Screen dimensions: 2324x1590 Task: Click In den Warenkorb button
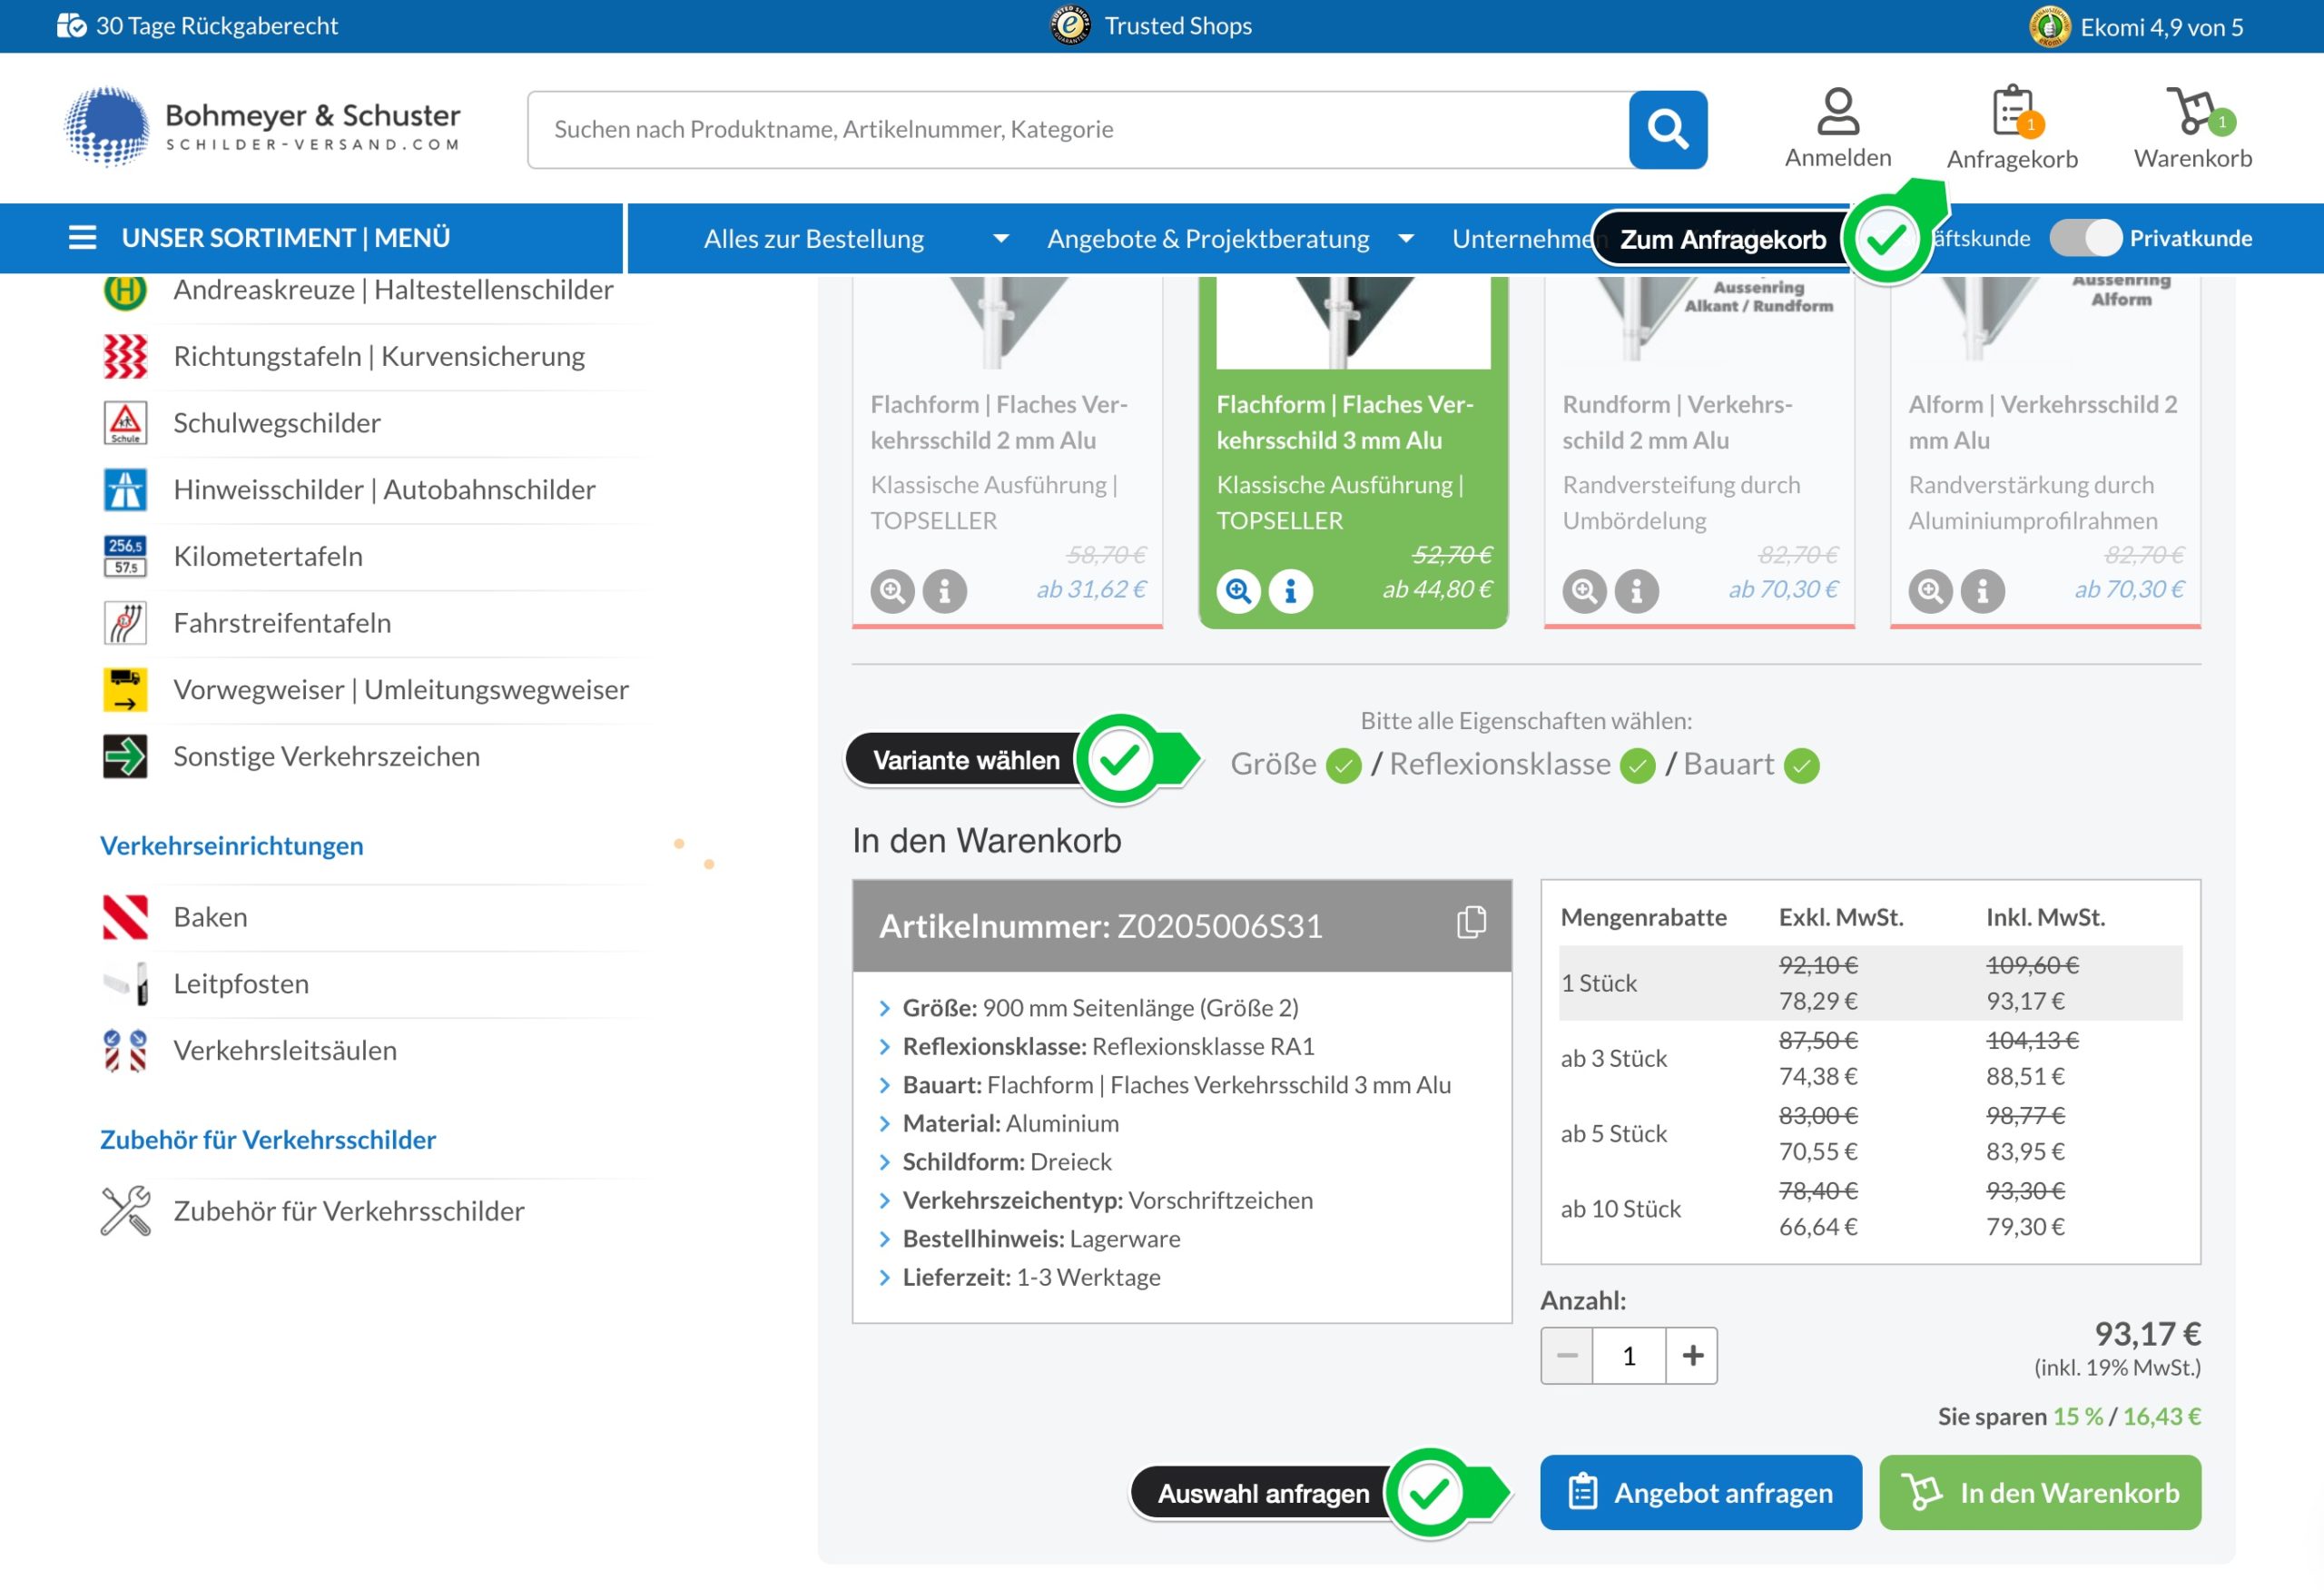pyautogui.click(x=2040, y=1492)
